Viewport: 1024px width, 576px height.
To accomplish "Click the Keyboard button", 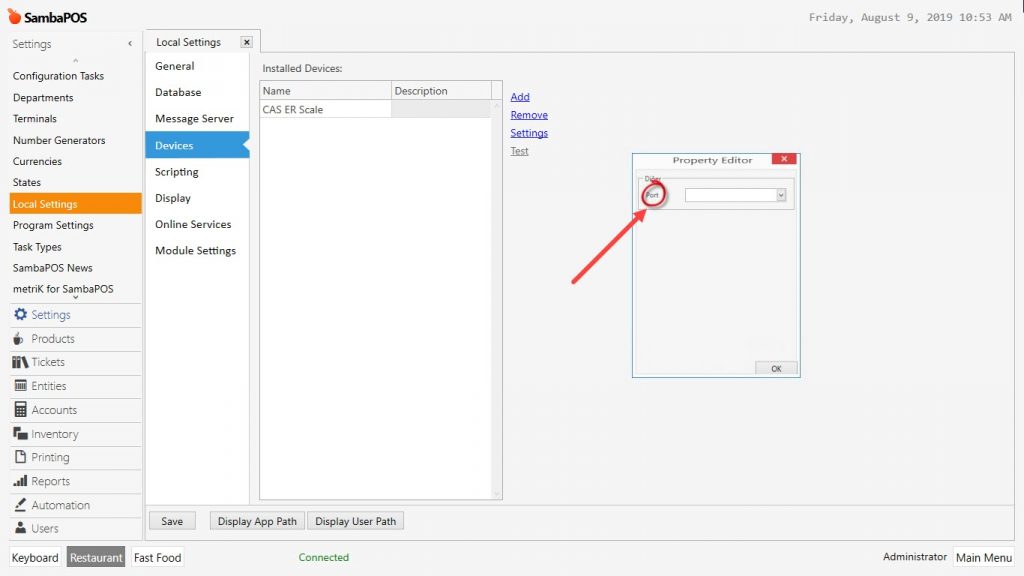I will pyautogui.click(x=35, y=557).
